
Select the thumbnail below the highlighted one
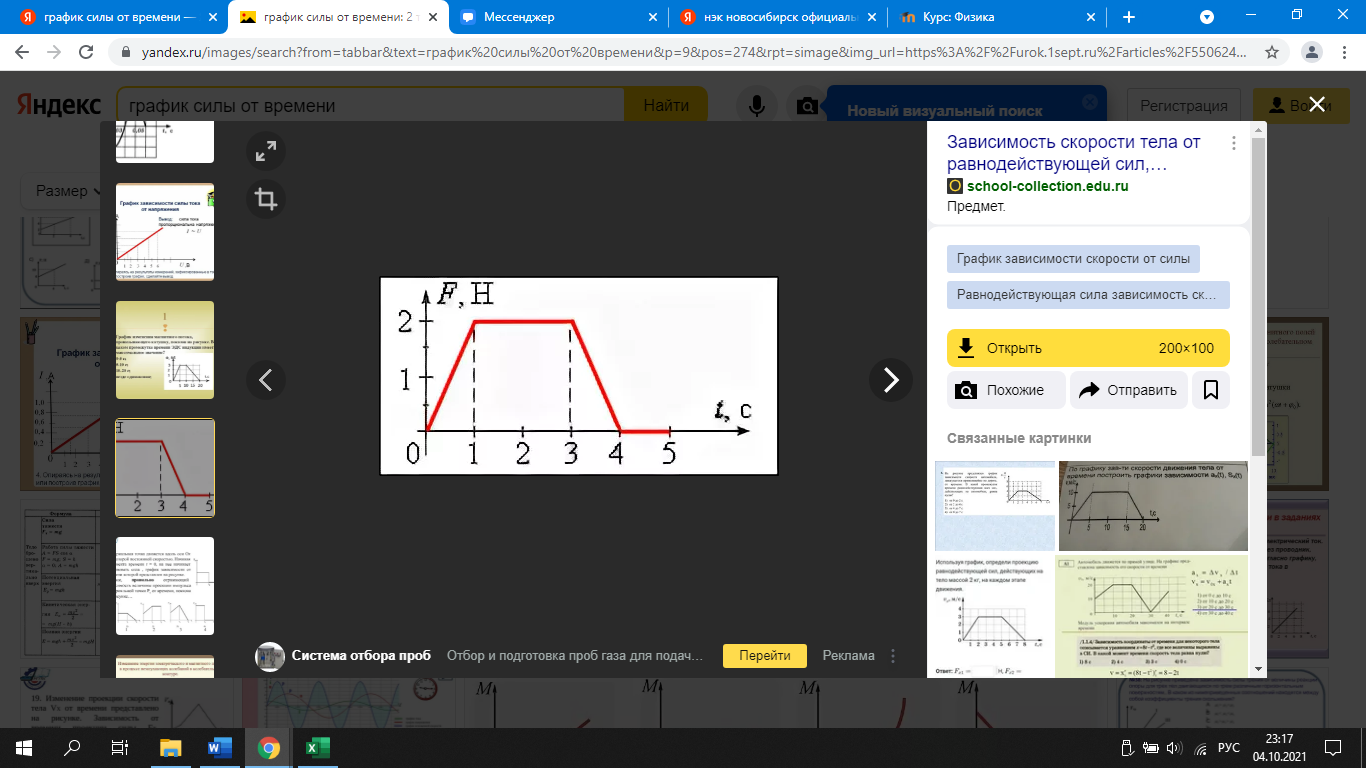pos(165,585)
